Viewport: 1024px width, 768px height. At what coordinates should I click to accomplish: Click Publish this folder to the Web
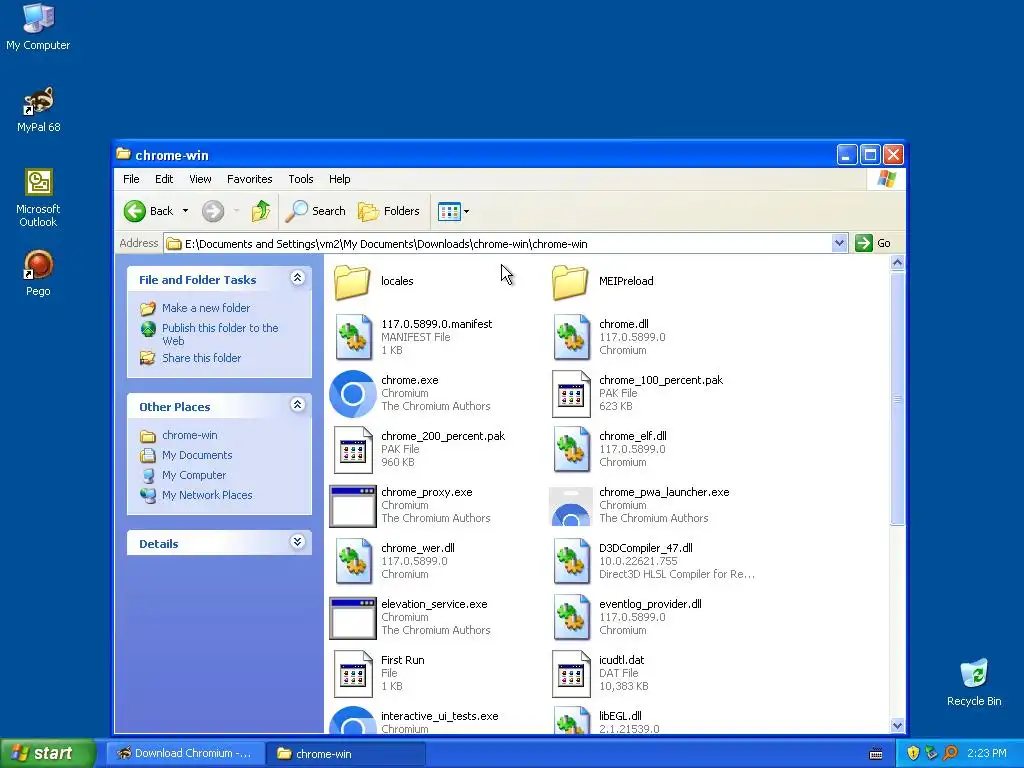220,334
